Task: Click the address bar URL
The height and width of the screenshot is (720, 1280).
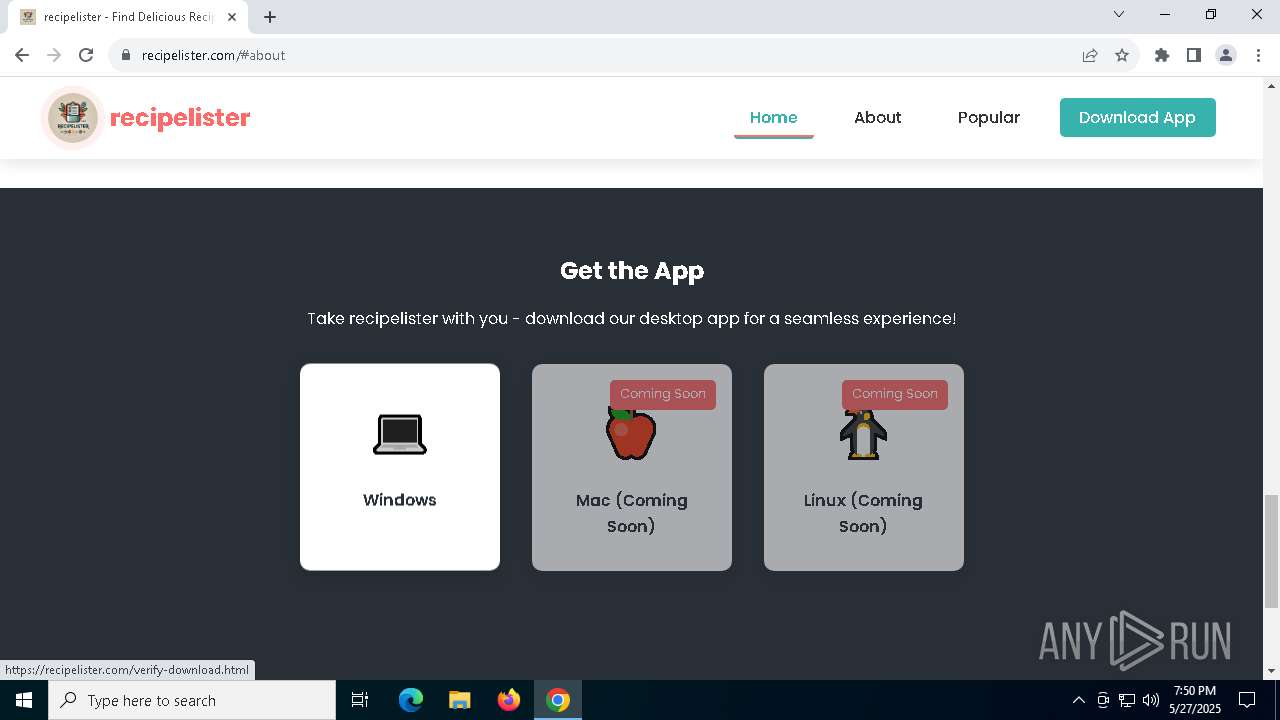Action: tap(214, 55)
